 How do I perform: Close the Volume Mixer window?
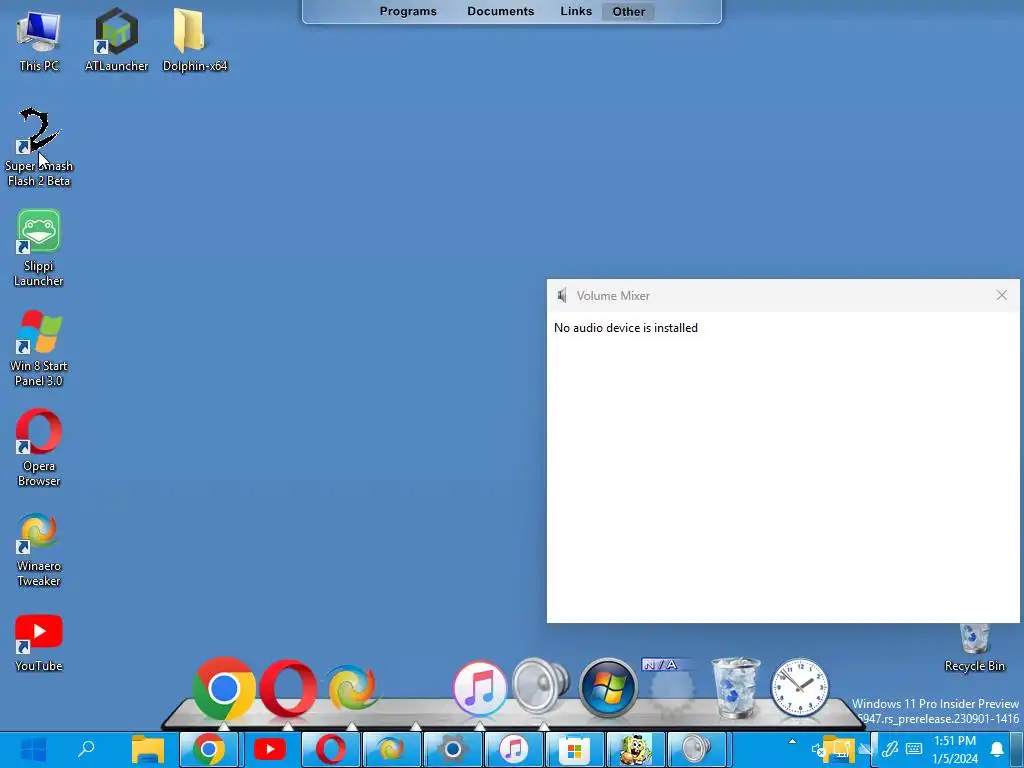click(x=1001, y=295)
